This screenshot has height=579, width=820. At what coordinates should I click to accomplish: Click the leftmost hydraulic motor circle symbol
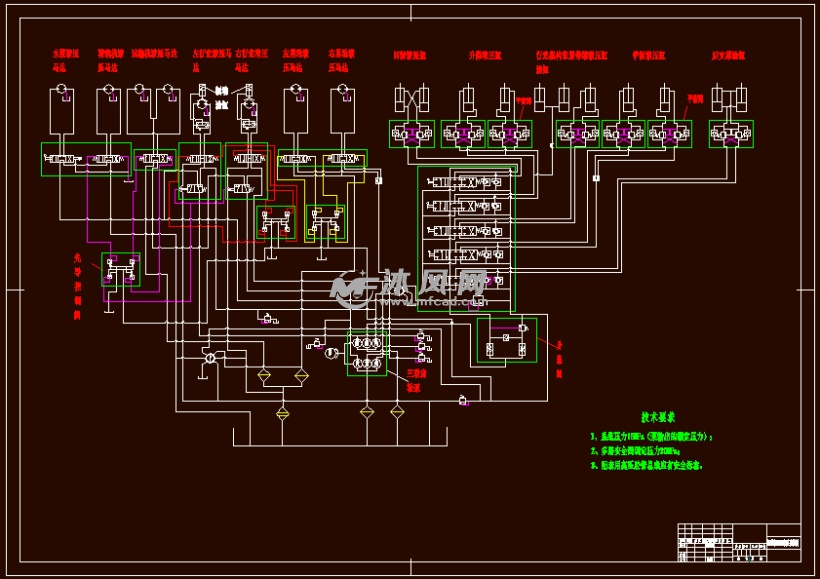[x=62, y=88]
